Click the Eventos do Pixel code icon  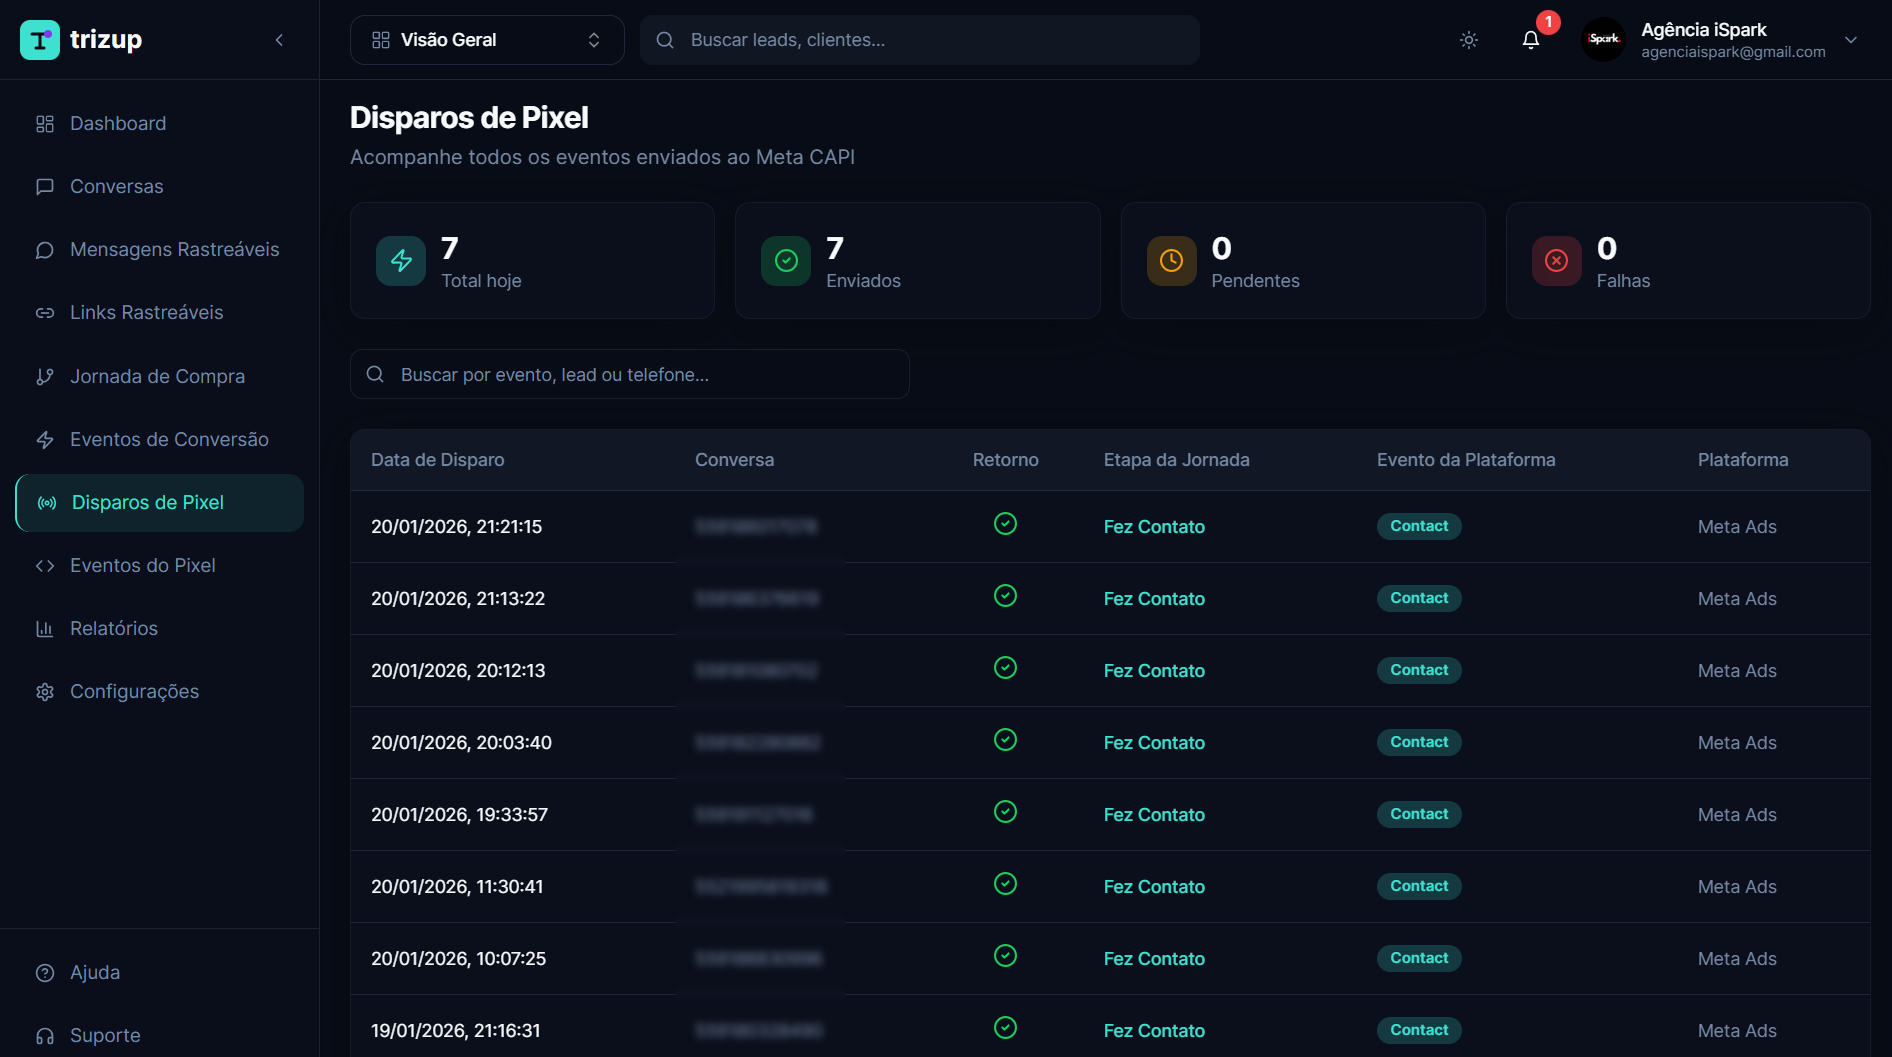click(45, 566)
